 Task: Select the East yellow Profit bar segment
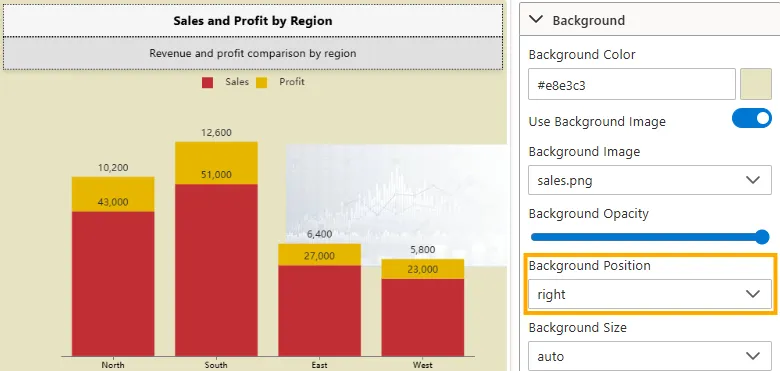tap(319, 255)
